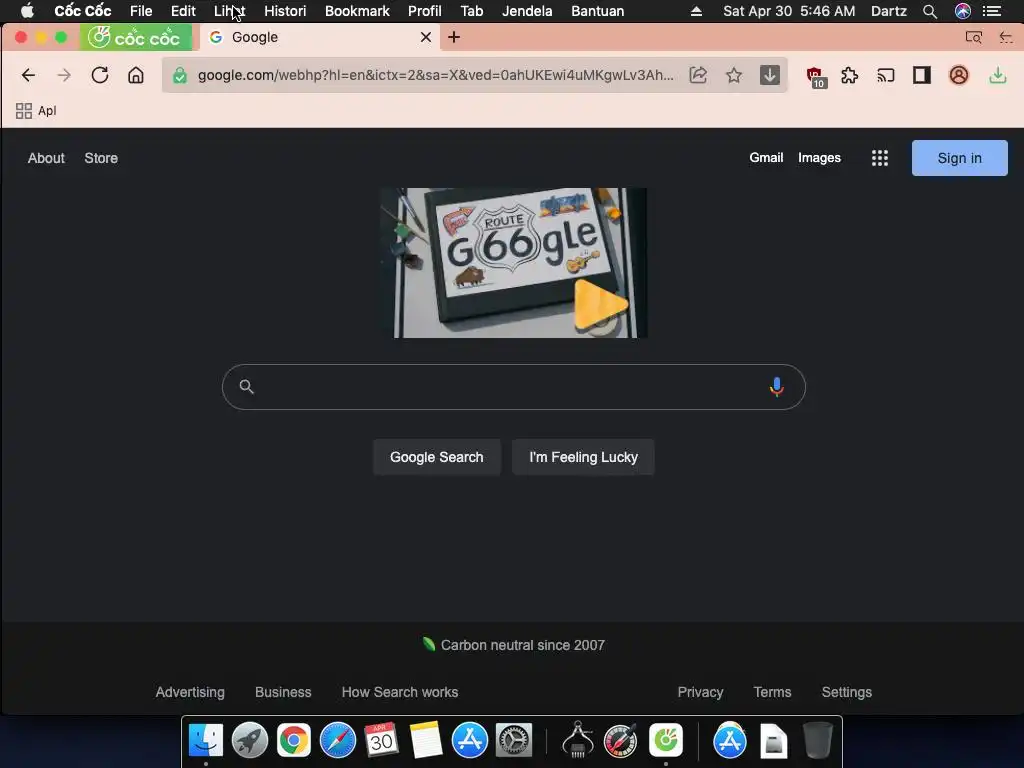Click the search magnifier in the box
1024x768 pixels.
point(246,387)
